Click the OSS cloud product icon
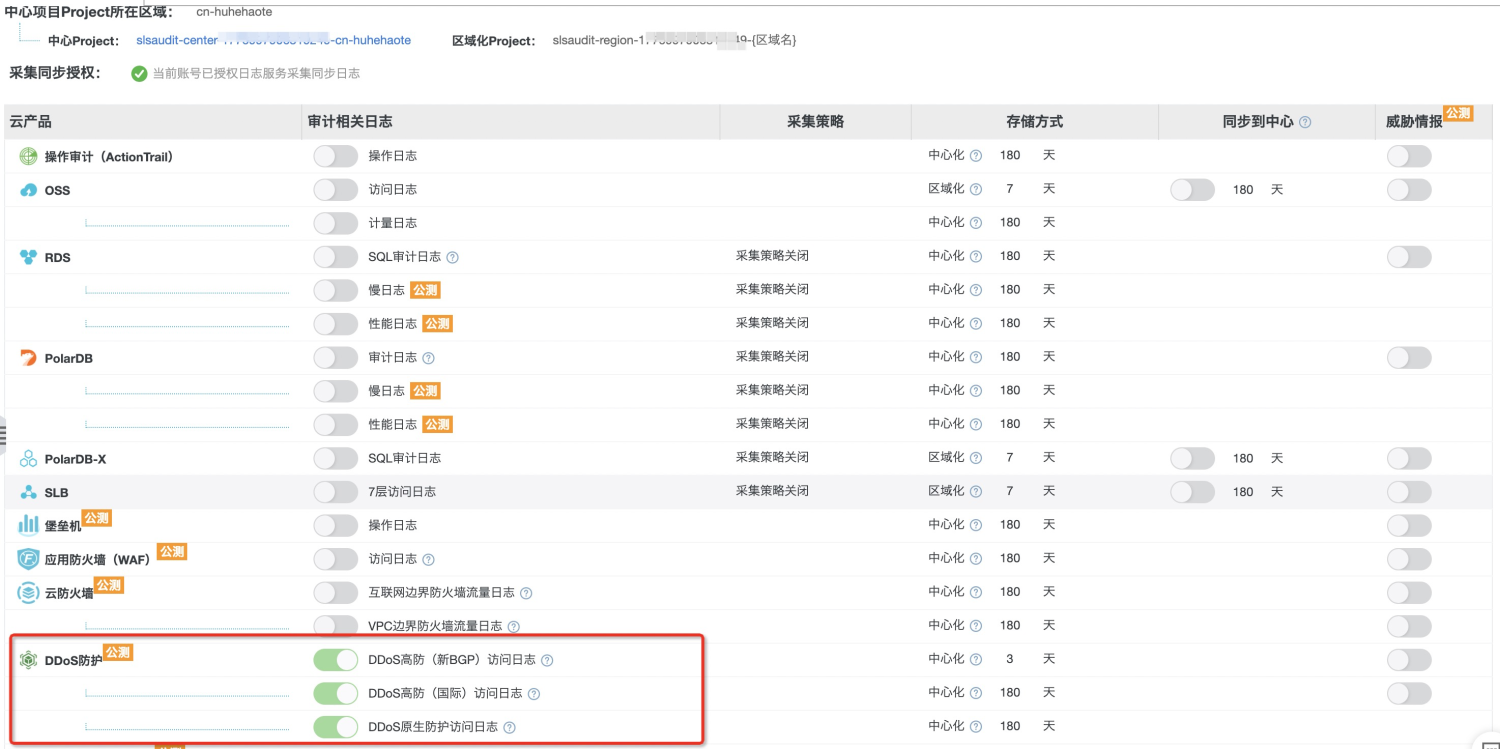 pos(28,190)
